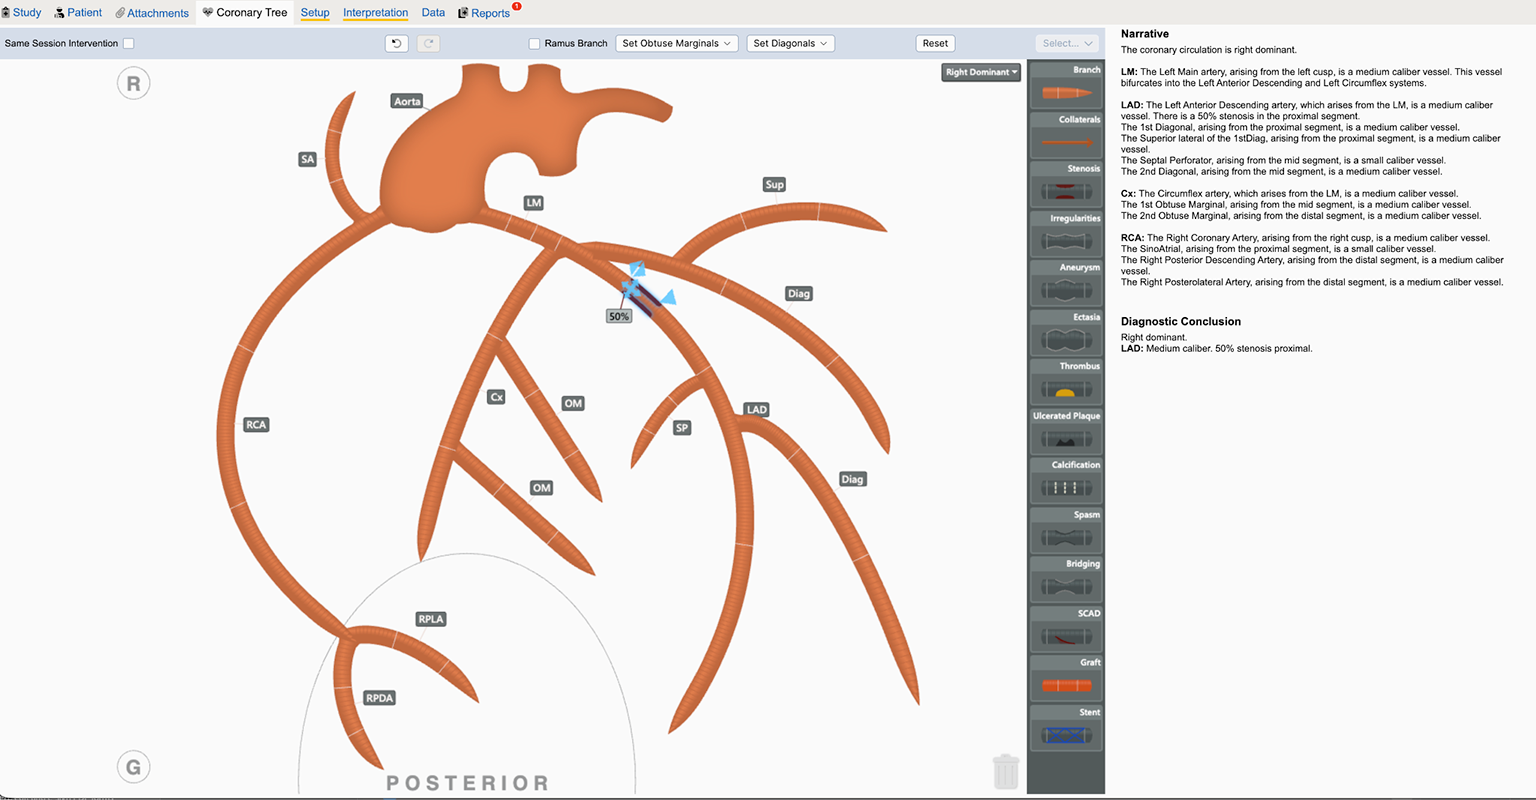Check the Ramus Branch checkbox

[x=535, y=43]
